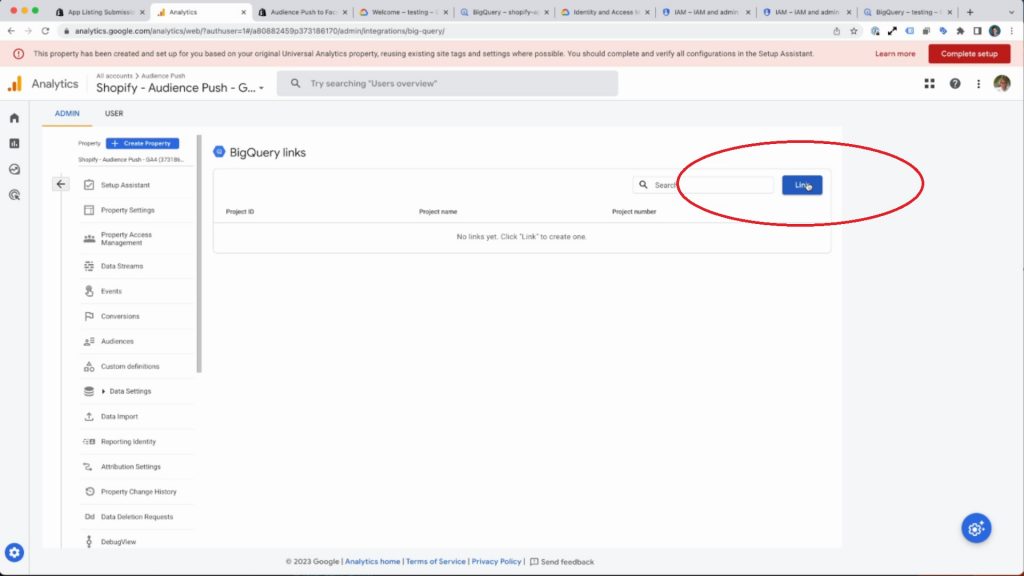Click the All accounts breadcrumb

click(114, 76)
